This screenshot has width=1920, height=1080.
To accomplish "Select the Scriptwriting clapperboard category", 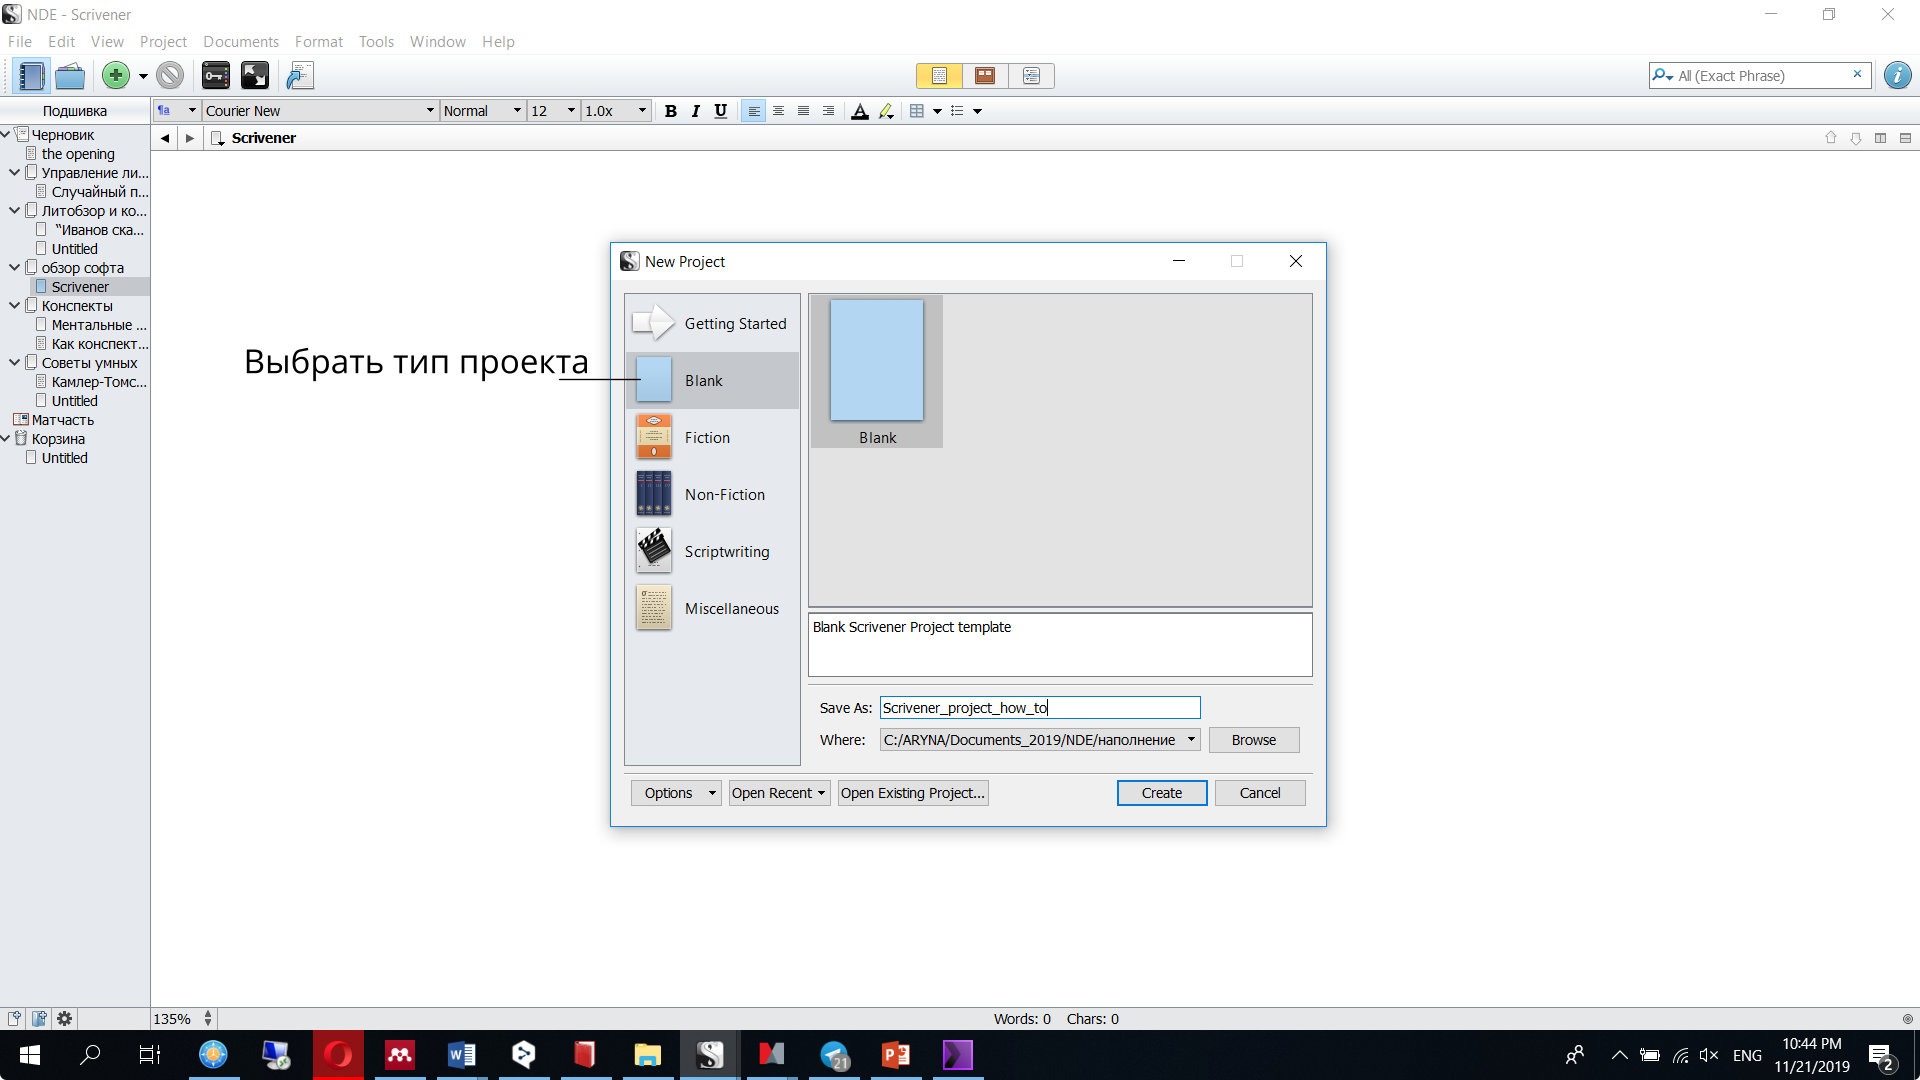I will point(726,552).
